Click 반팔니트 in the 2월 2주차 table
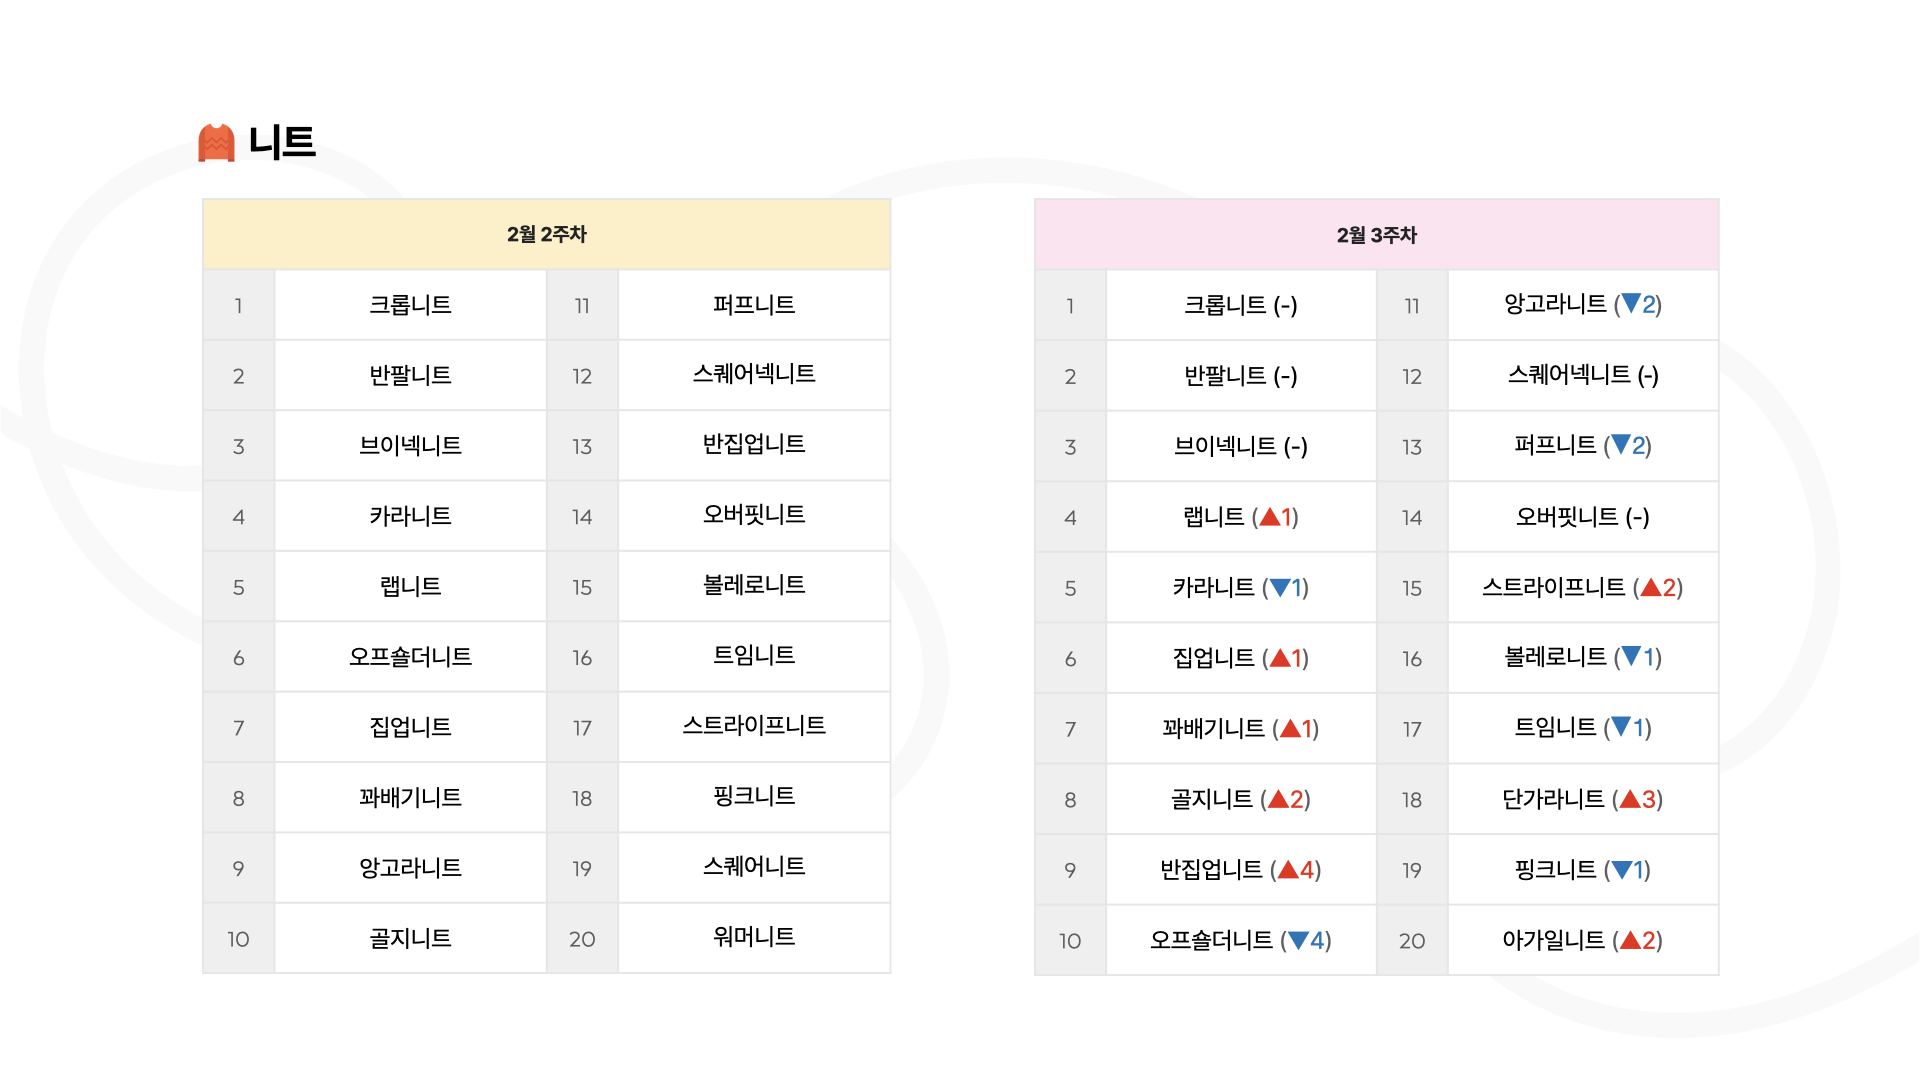Viewport: 1920px width, 1080px height. (x=410, y=375)
